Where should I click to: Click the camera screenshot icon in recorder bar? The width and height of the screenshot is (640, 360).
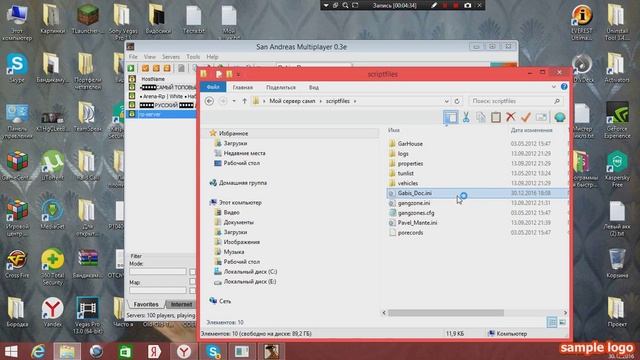(x=468, y=5)
